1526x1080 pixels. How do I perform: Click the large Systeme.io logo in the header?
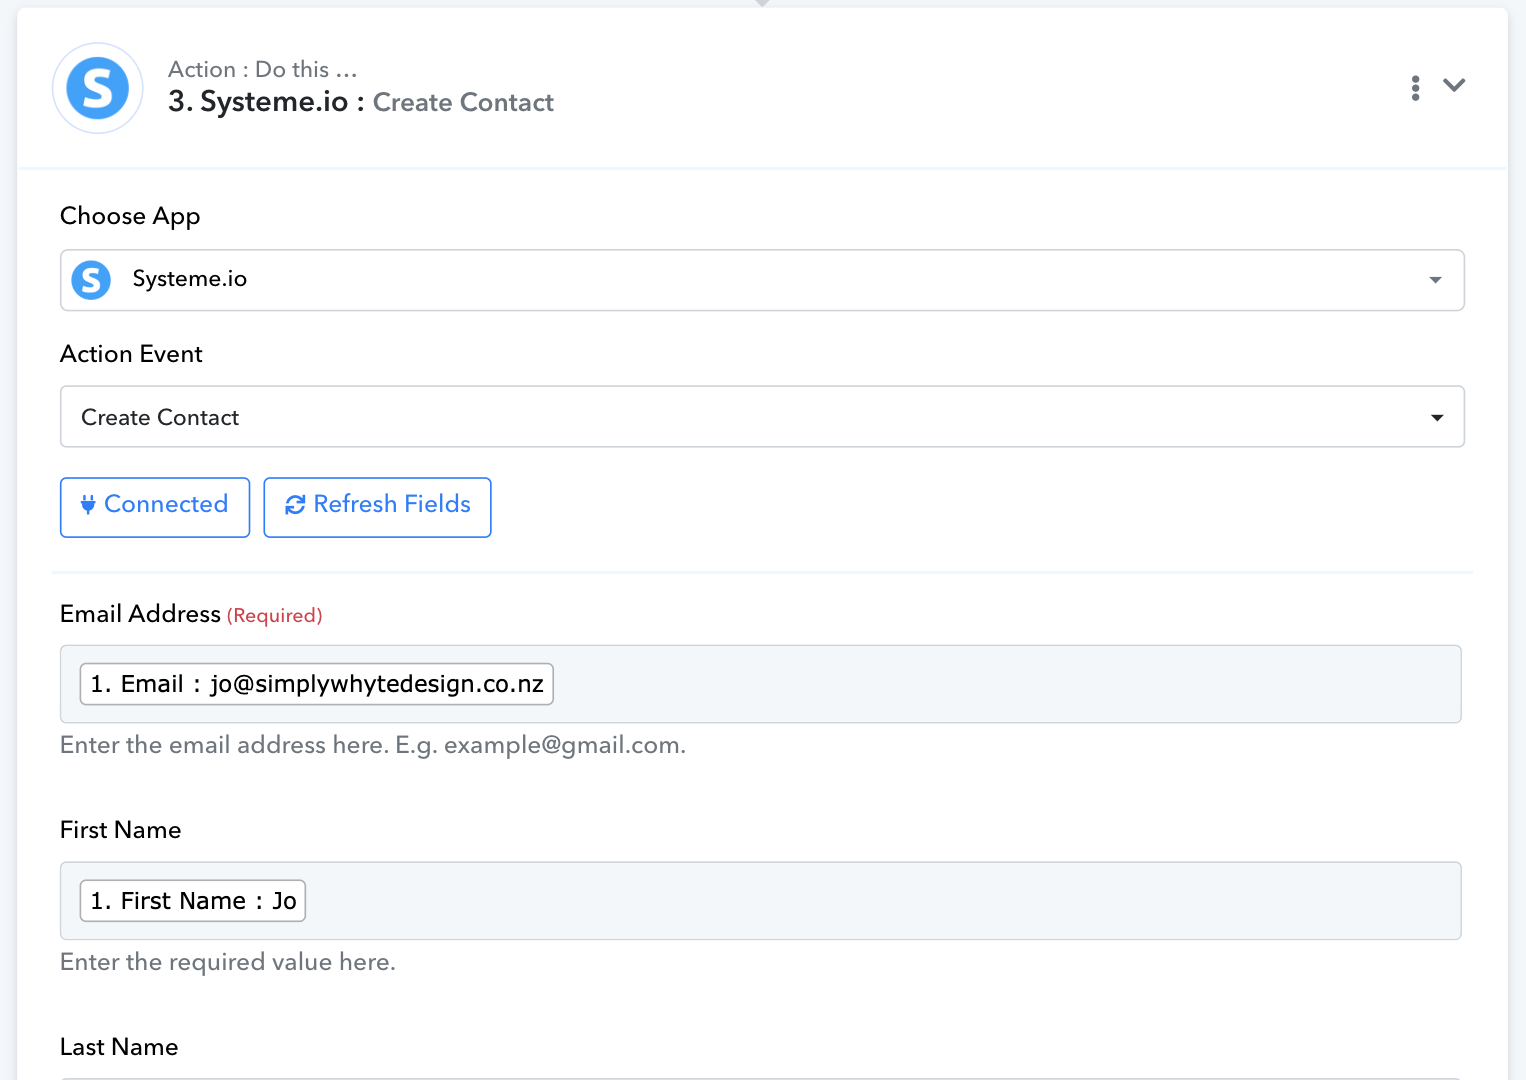click(x=98, y=88)
